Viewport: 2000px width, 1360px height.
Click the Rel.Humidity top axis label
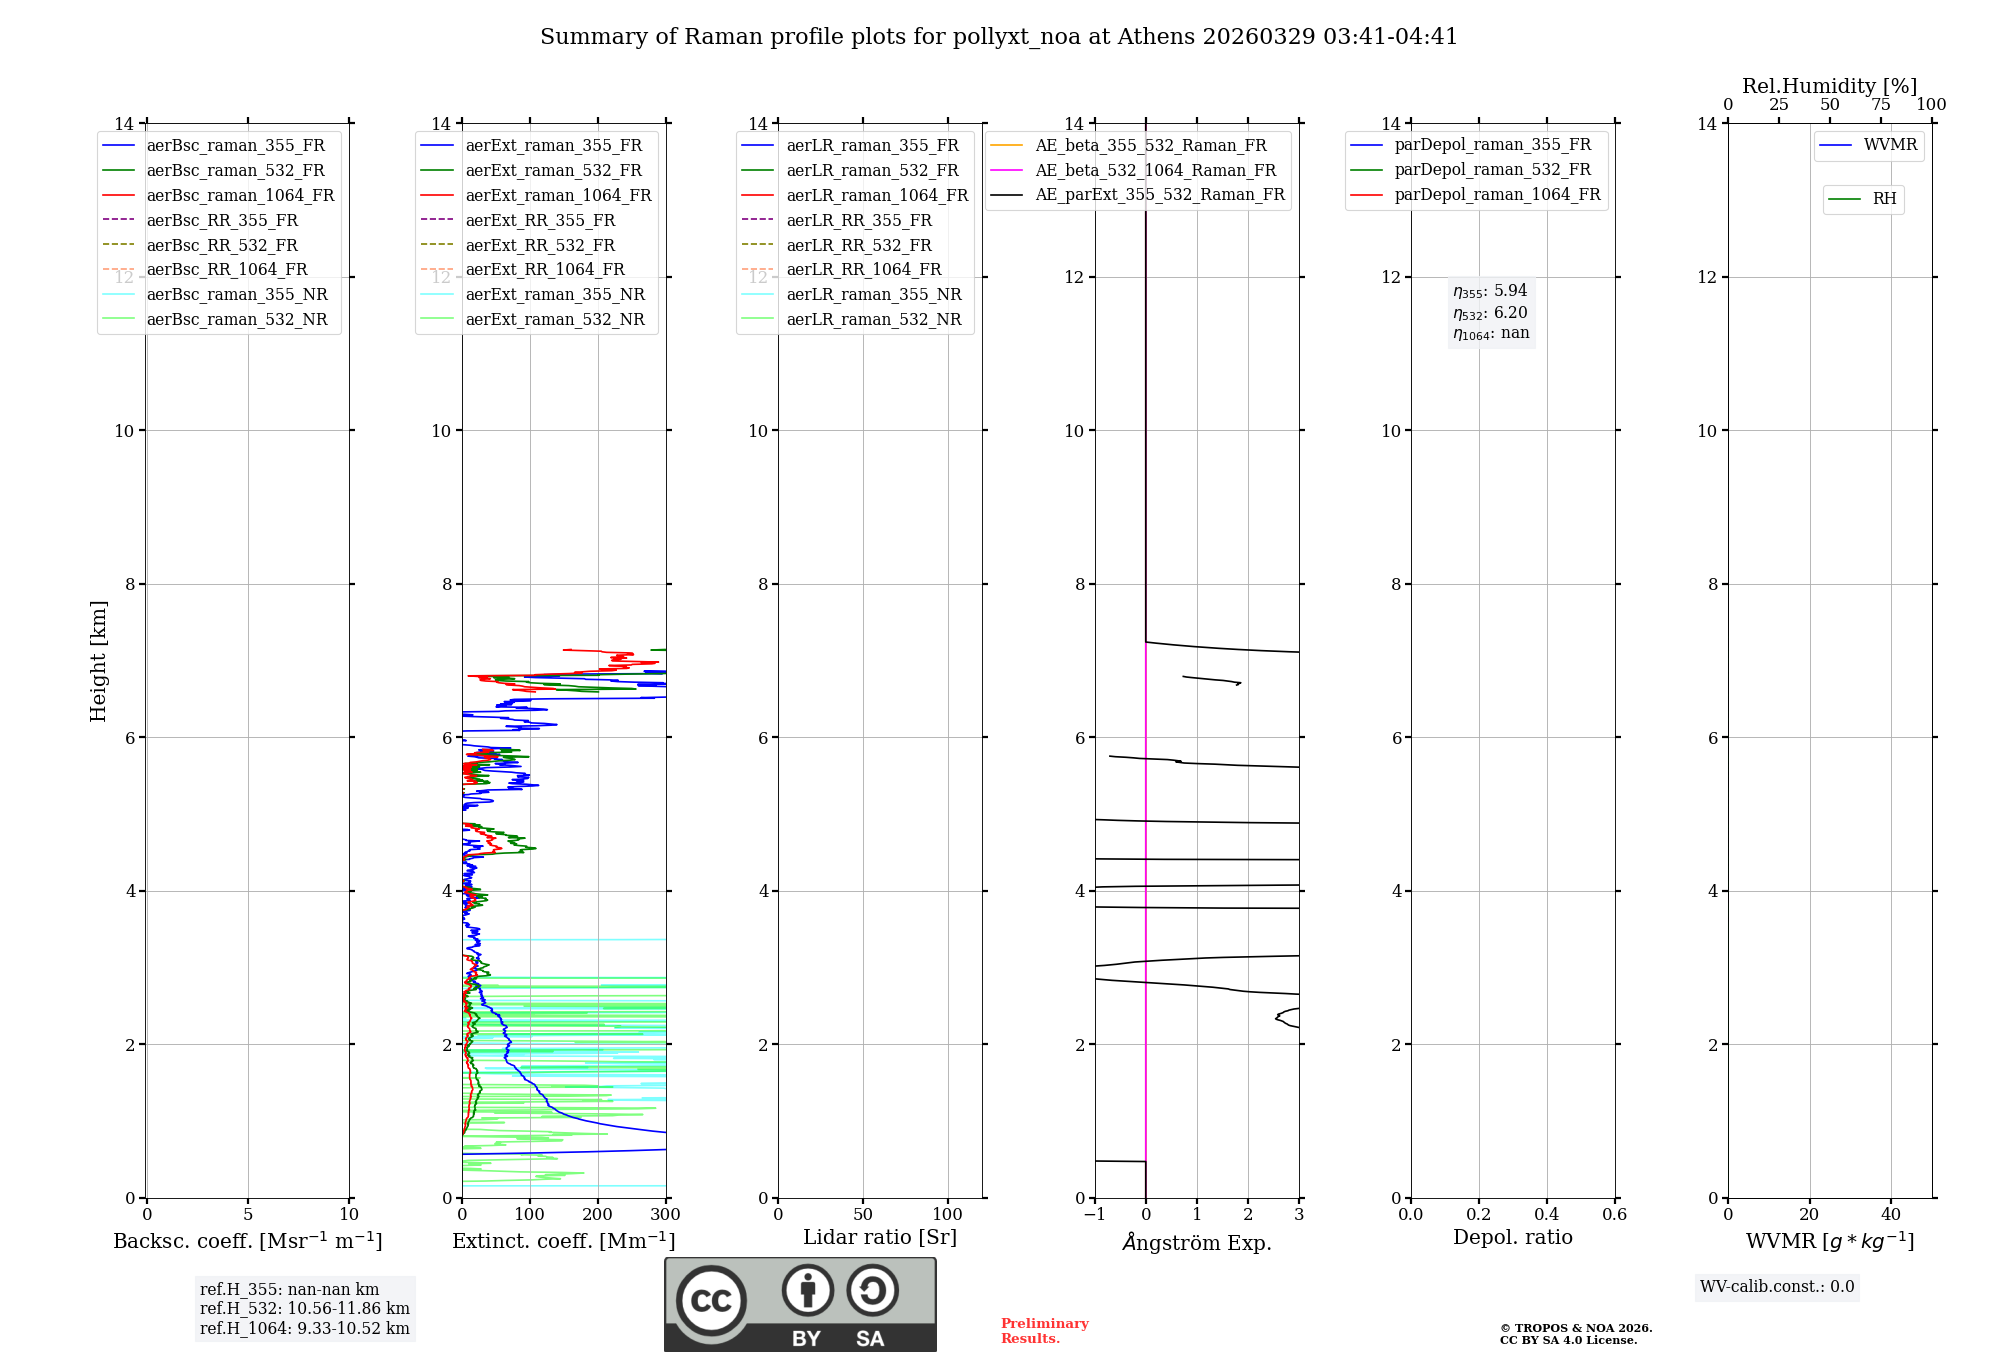1829,86
